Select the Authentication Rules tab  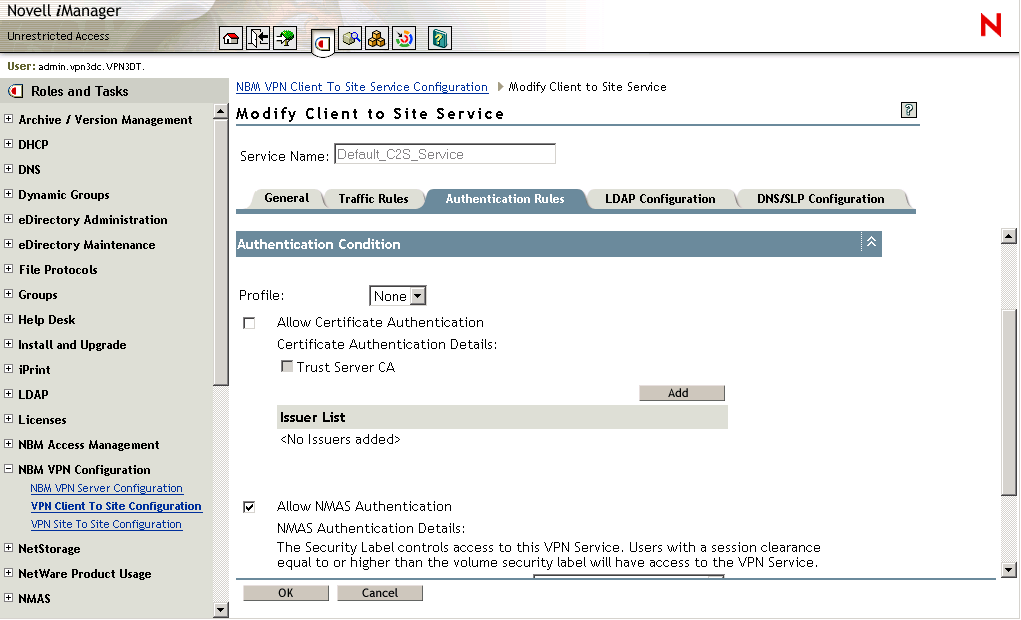click(x=505, y=199)
